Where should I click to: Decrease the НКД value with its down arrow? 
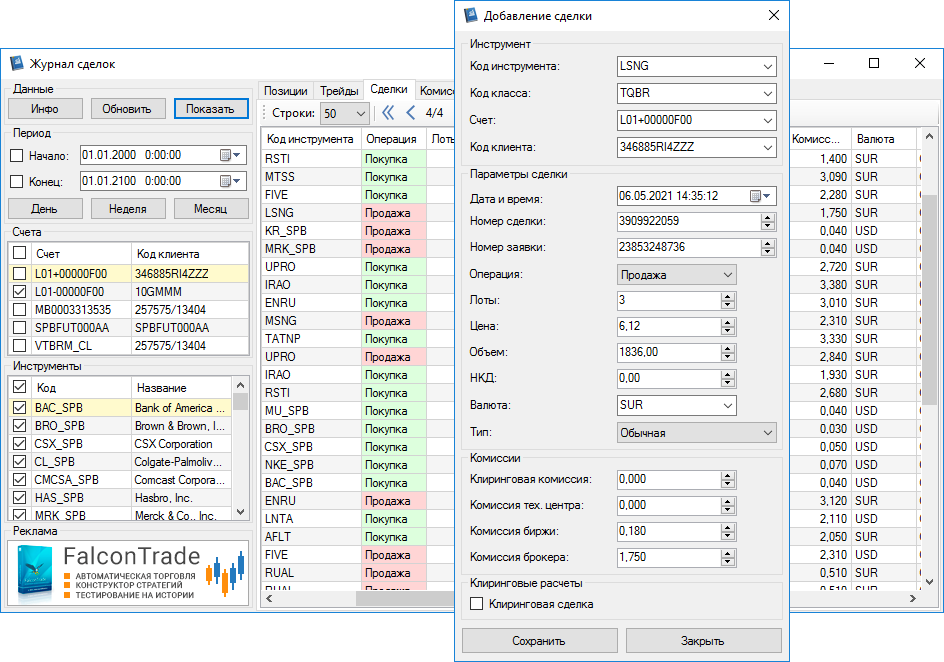tap(728, 383)
